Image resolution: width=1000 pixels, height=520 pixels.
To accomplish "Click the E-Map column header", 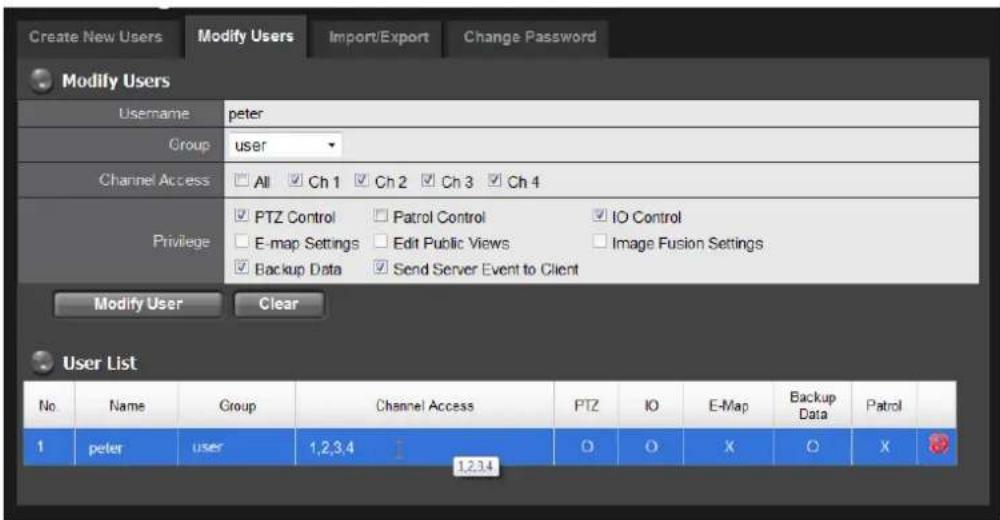I will (728, 406).
